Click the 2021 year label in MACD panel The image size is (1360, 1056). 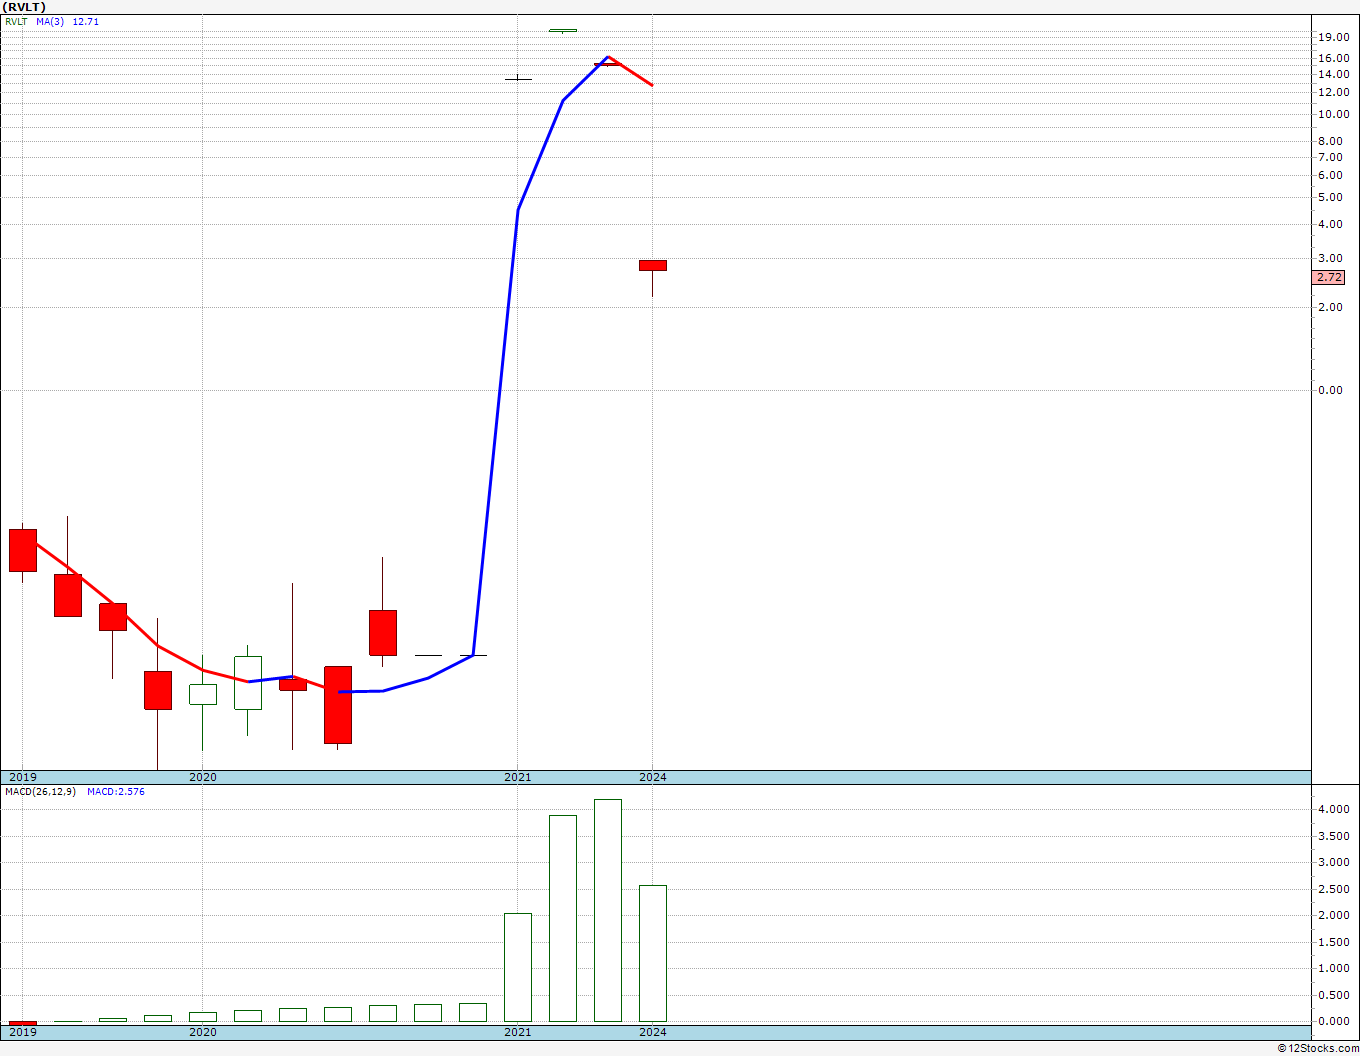coord(518,1032)
